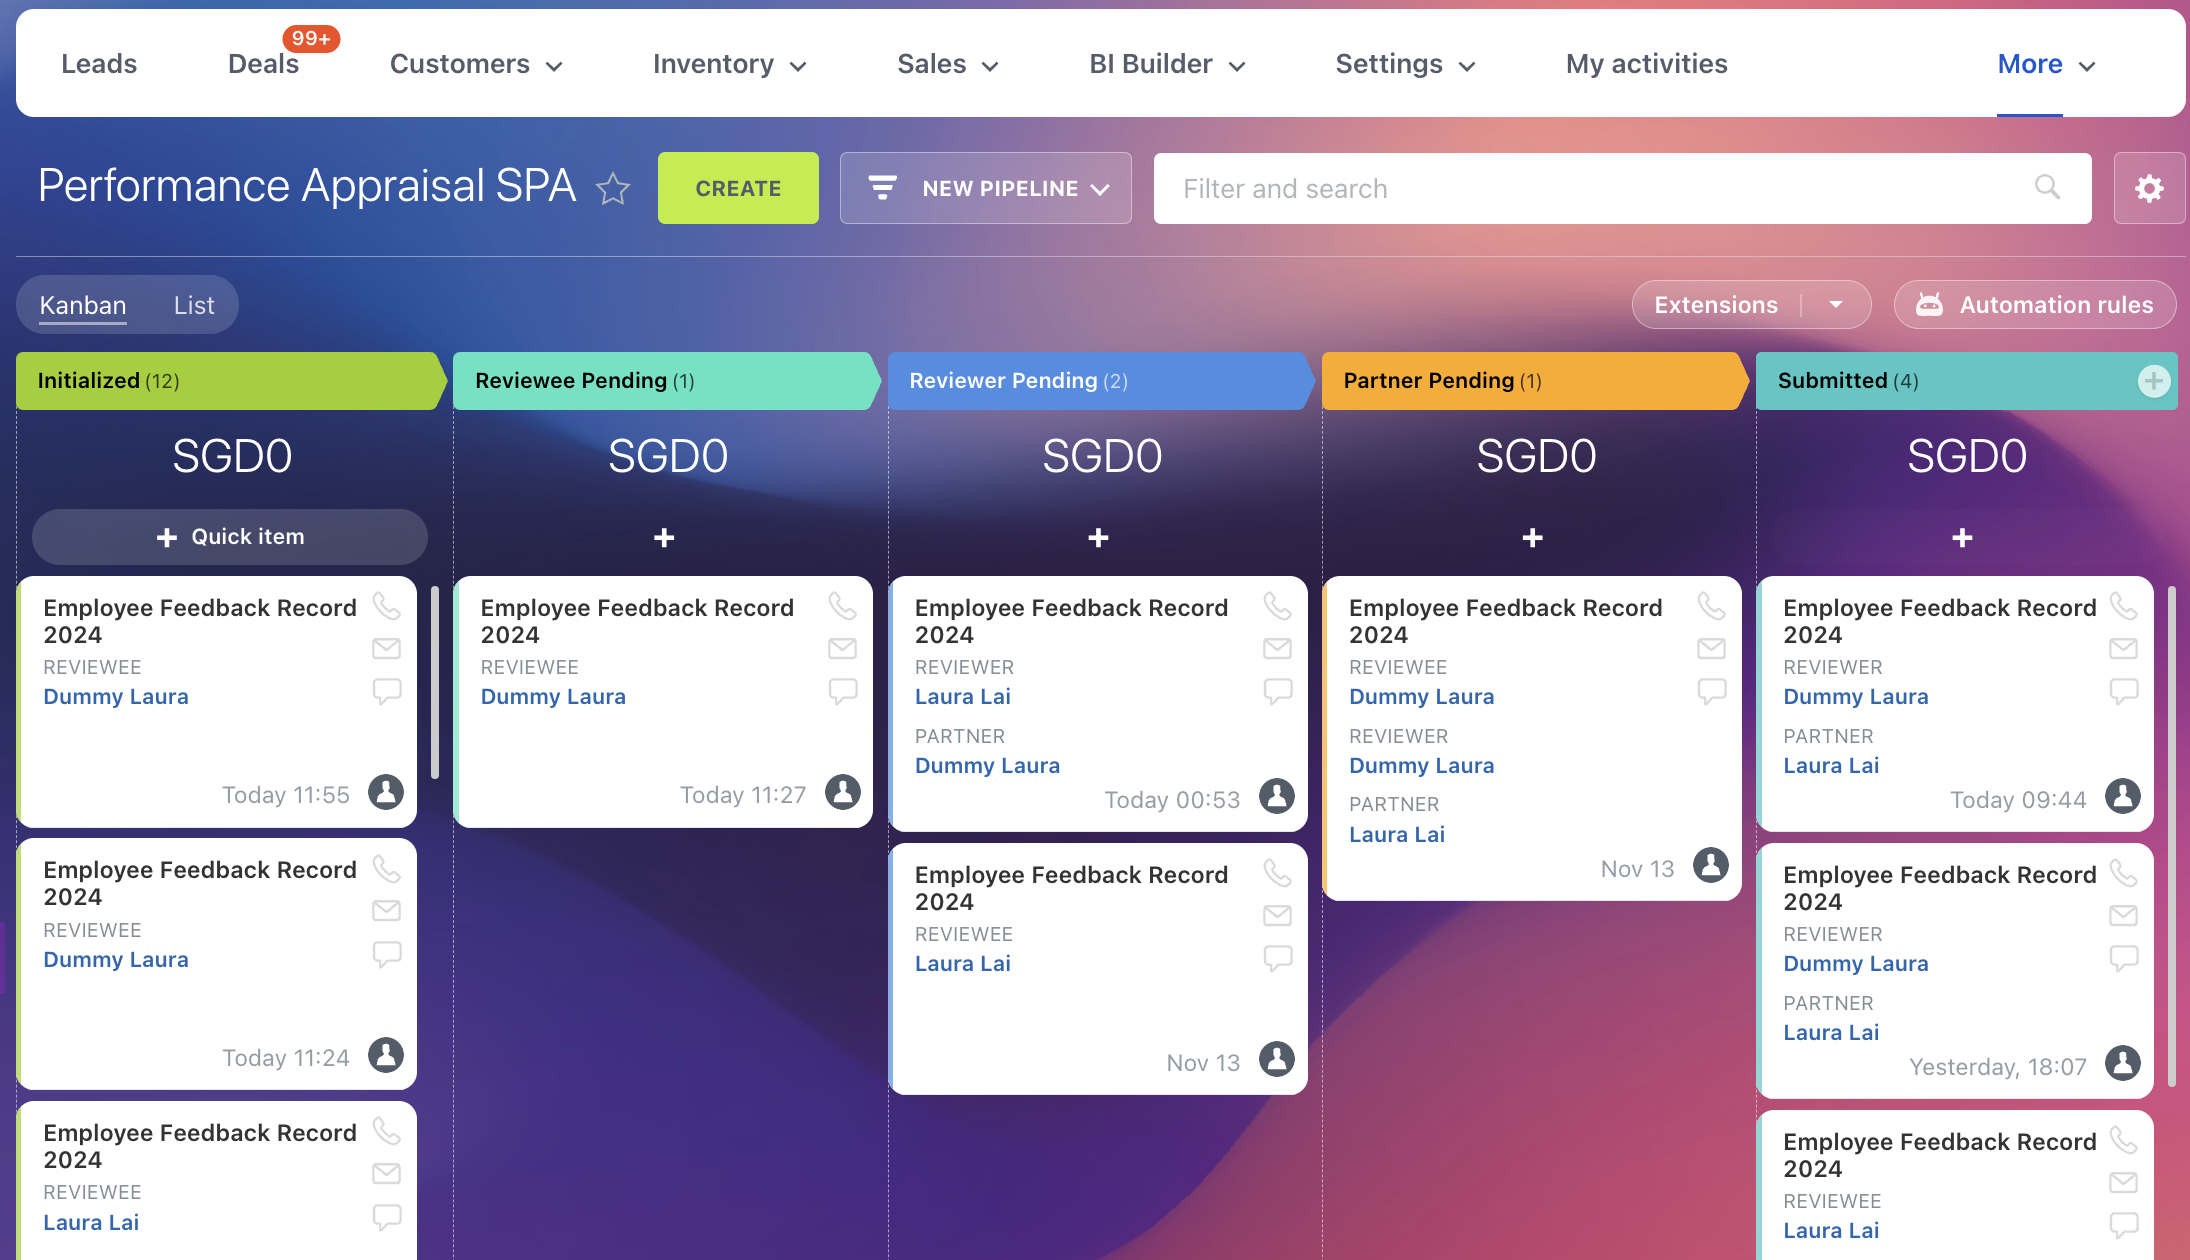Click the Initialized stage color header
Image resolution: width=2190 pixels, height=1260 pixels.
point(225,381)
